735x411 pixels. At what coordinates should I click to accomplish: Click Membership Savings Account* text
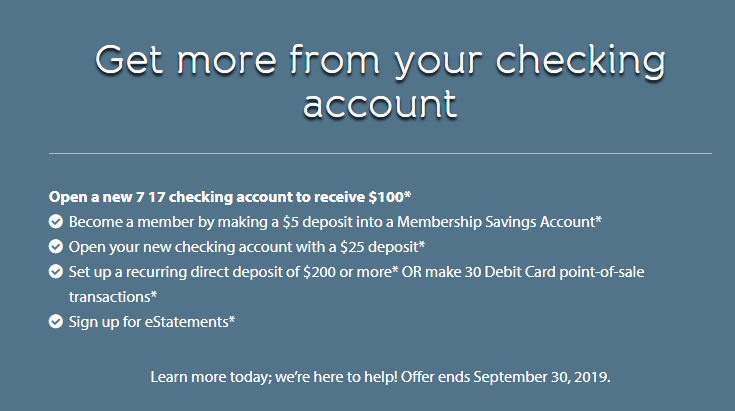point(499,222)
